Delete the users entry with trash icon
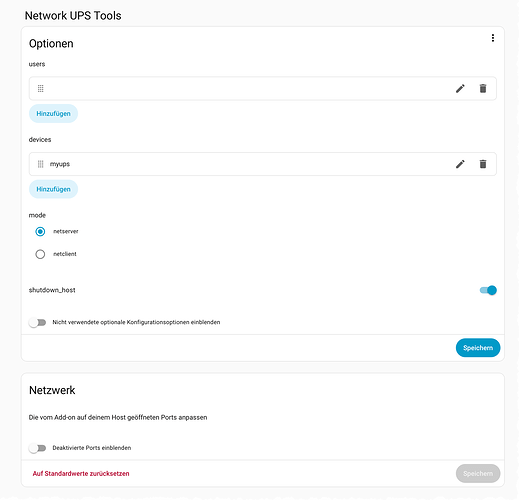 point(483,88)
